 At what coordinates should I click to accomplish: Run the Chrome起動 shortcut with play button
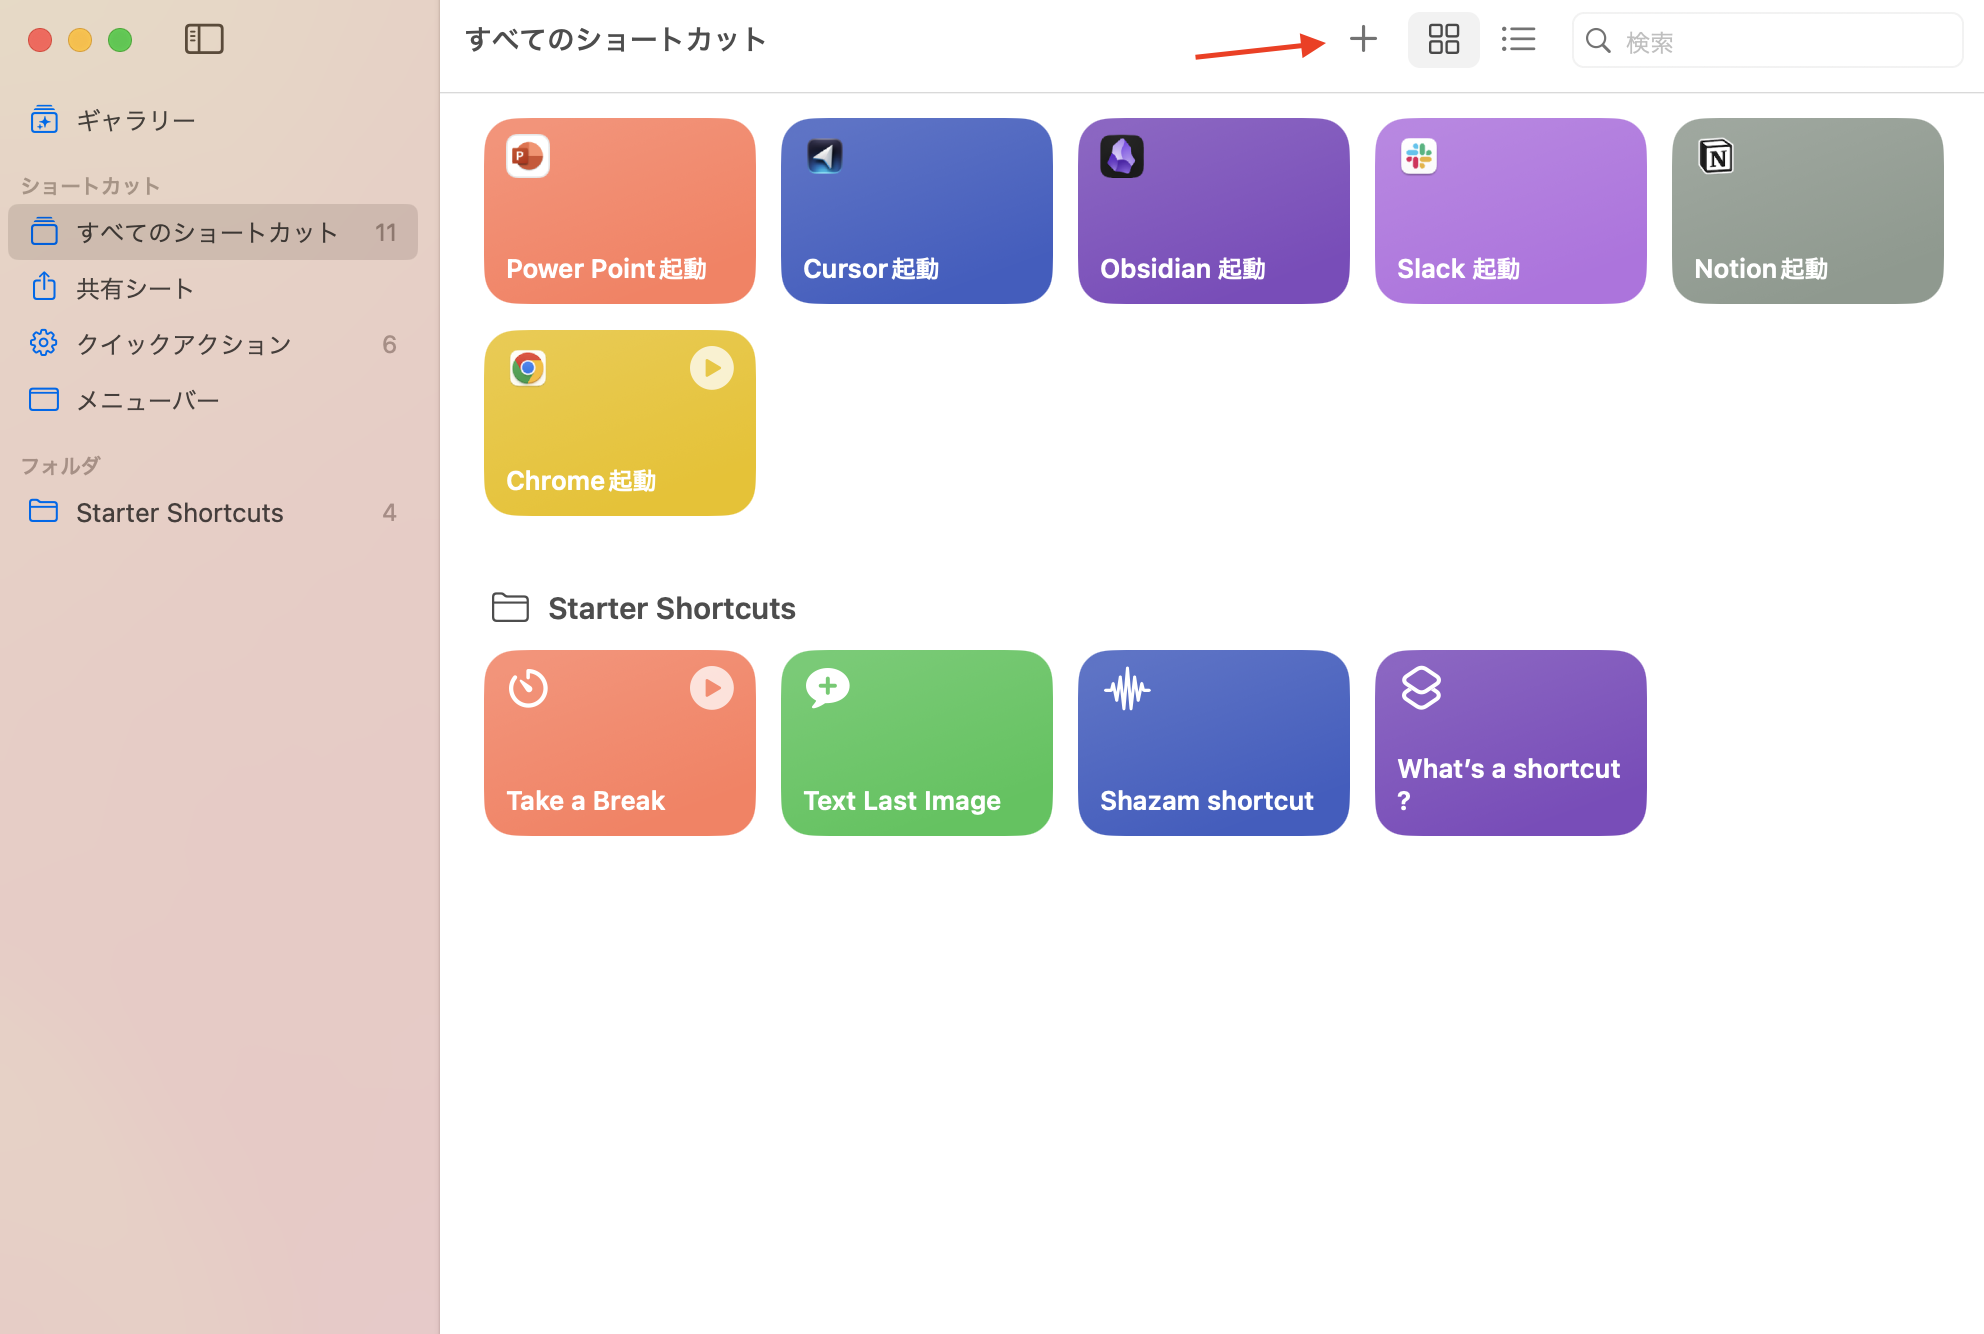(711, 368)
